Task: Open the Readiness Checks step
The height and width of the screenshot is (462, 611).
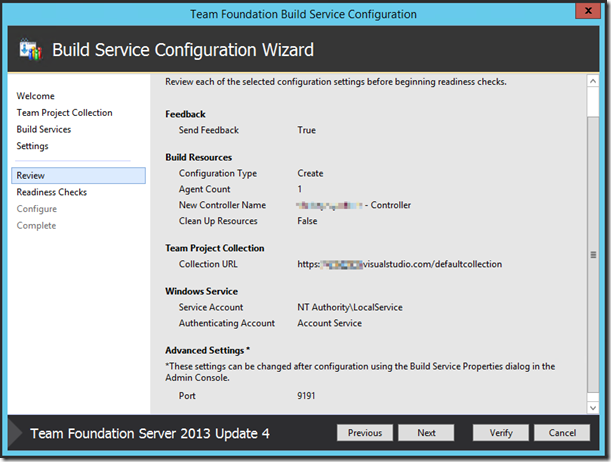Action: pos(51,192)
